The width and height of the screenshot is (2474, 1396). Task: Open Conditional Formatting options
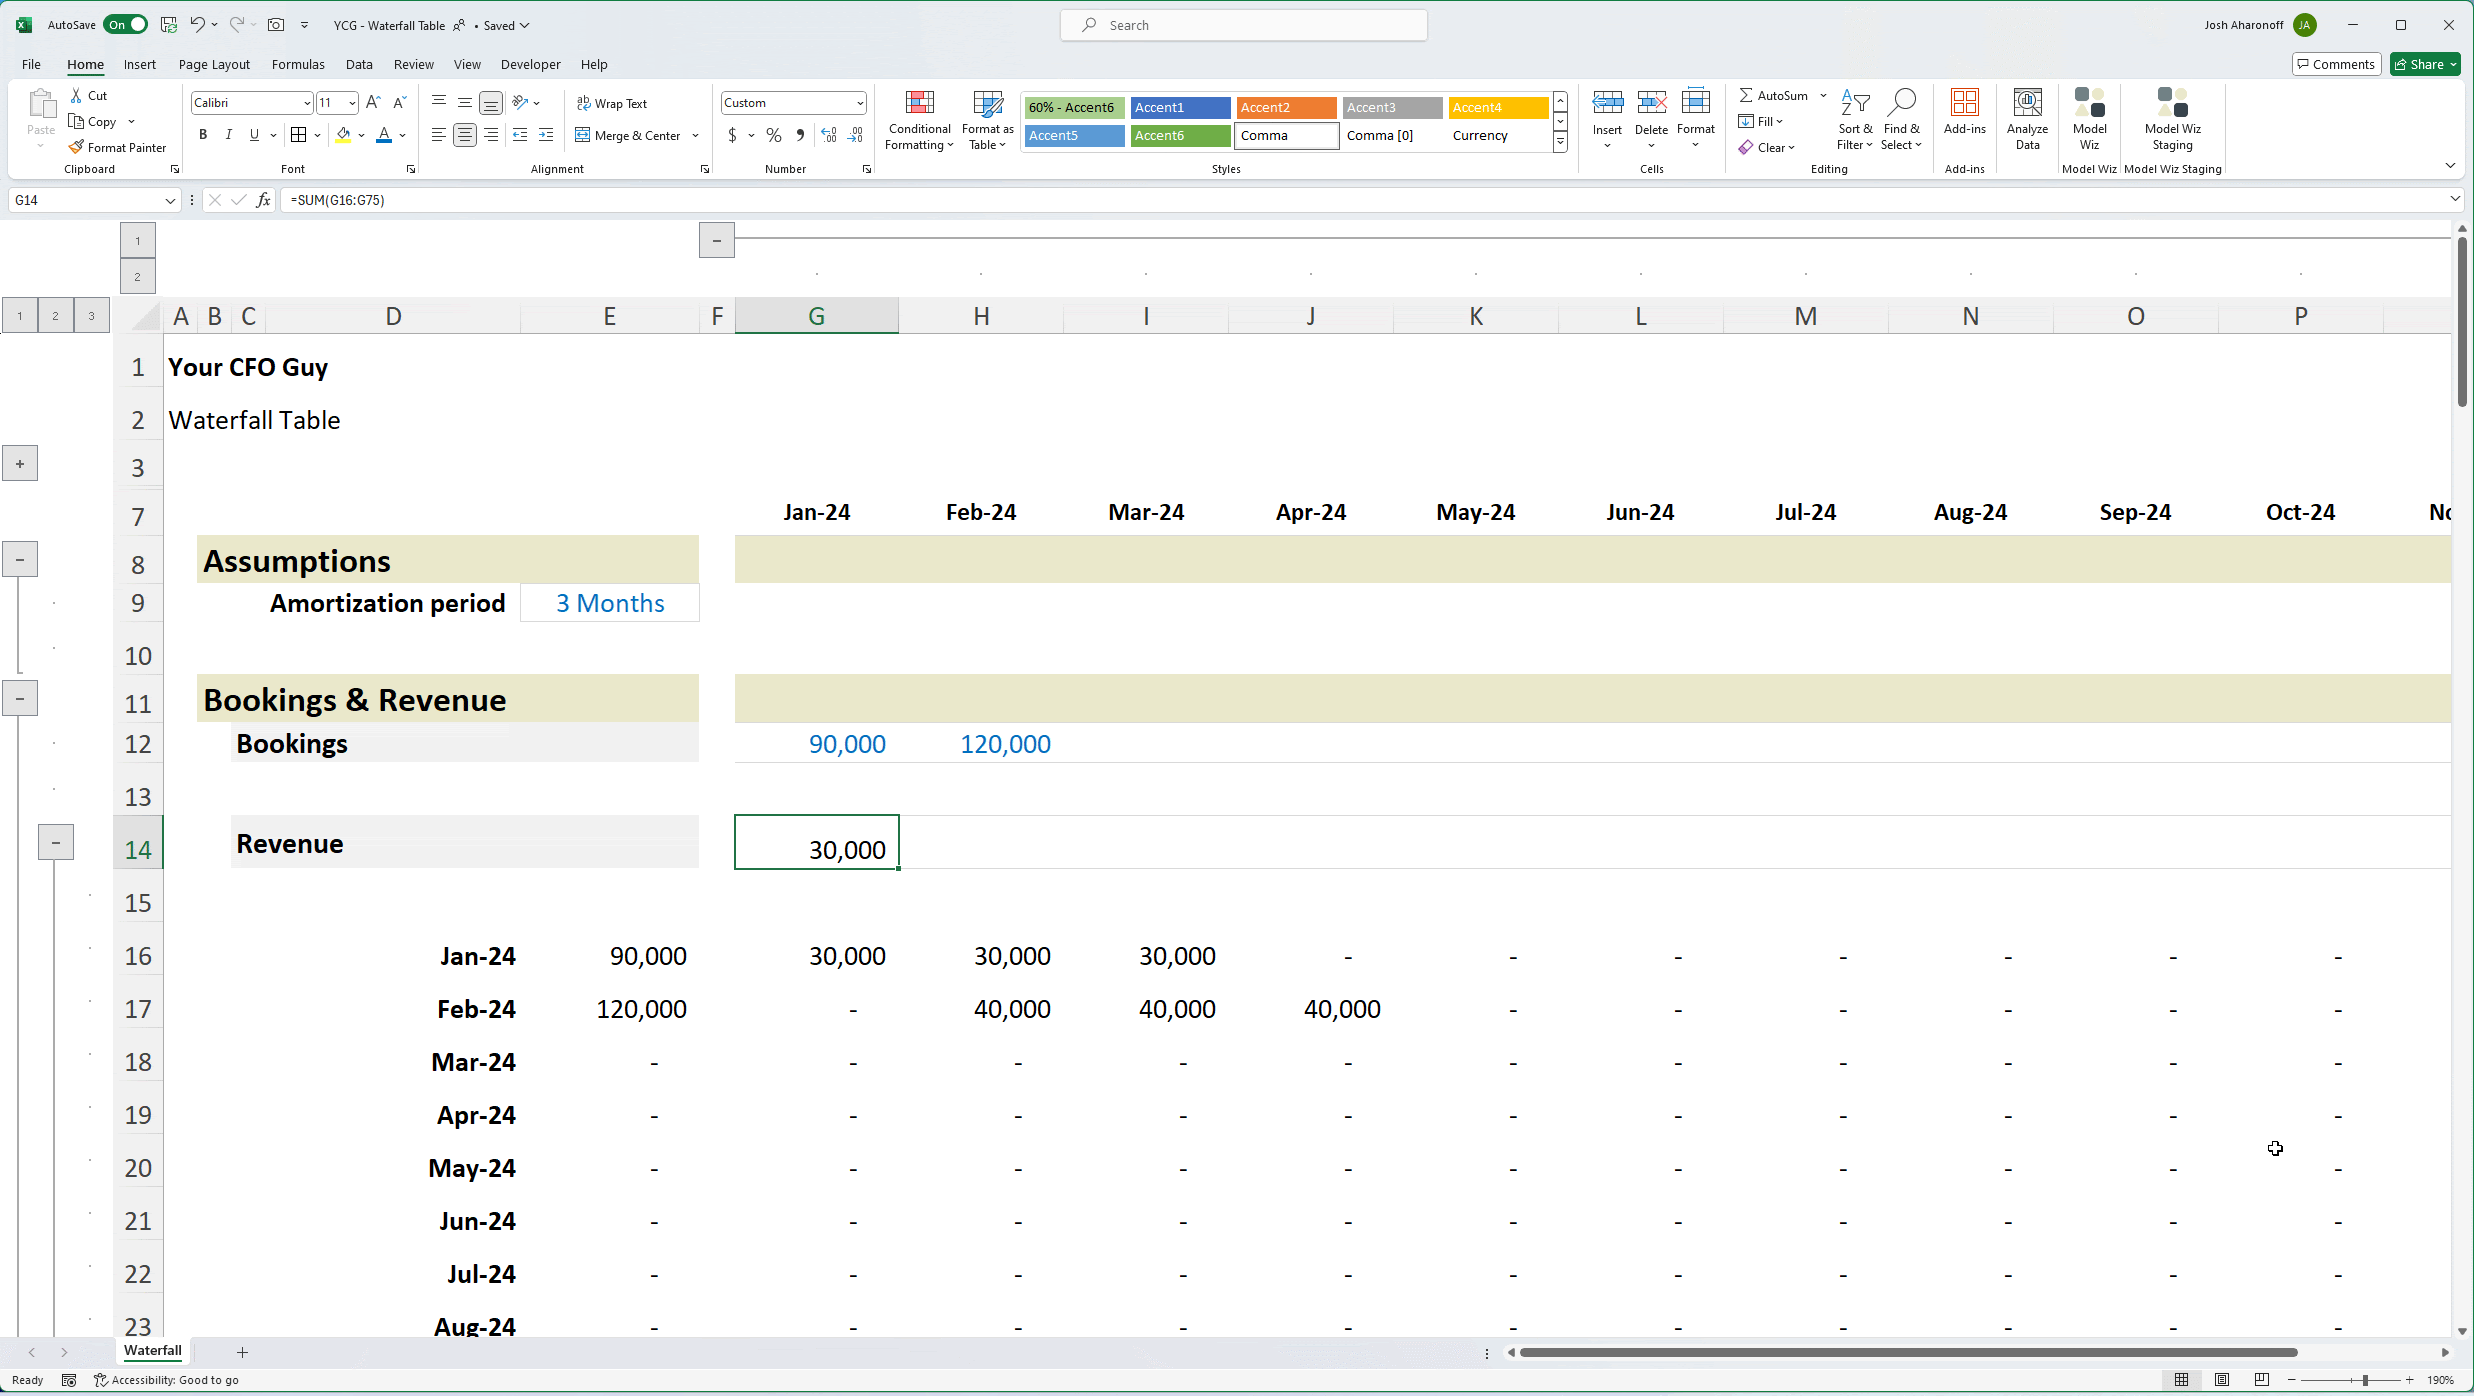pyautogui.click(x=918, y=120)
